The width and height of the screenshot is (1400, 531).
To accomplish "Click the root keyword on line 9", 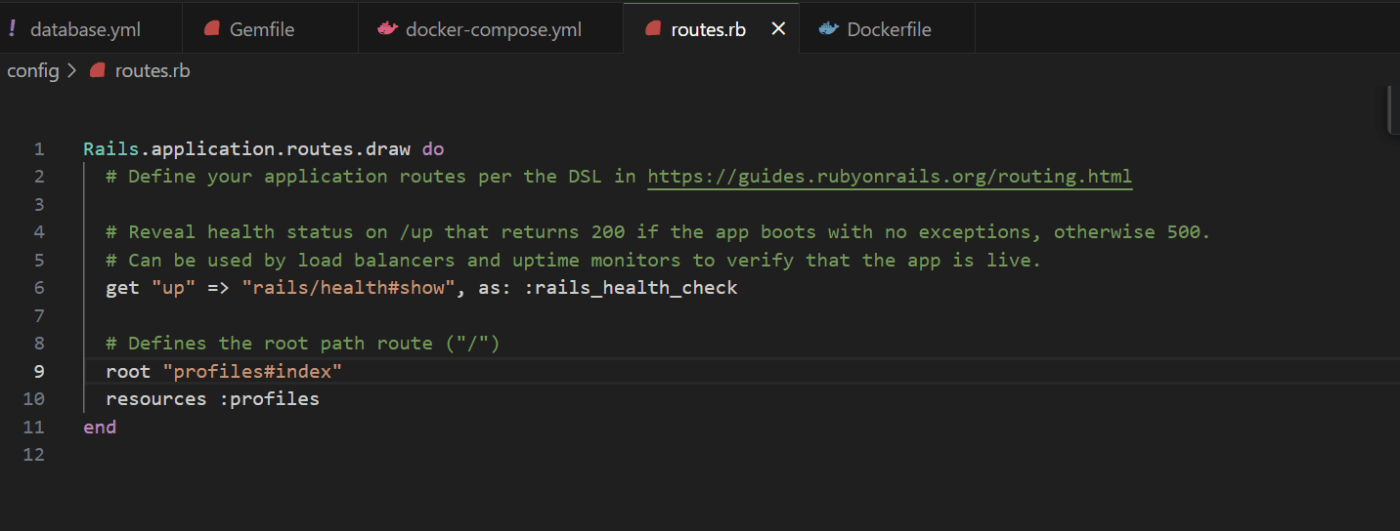I will click(x=128, y=371).
